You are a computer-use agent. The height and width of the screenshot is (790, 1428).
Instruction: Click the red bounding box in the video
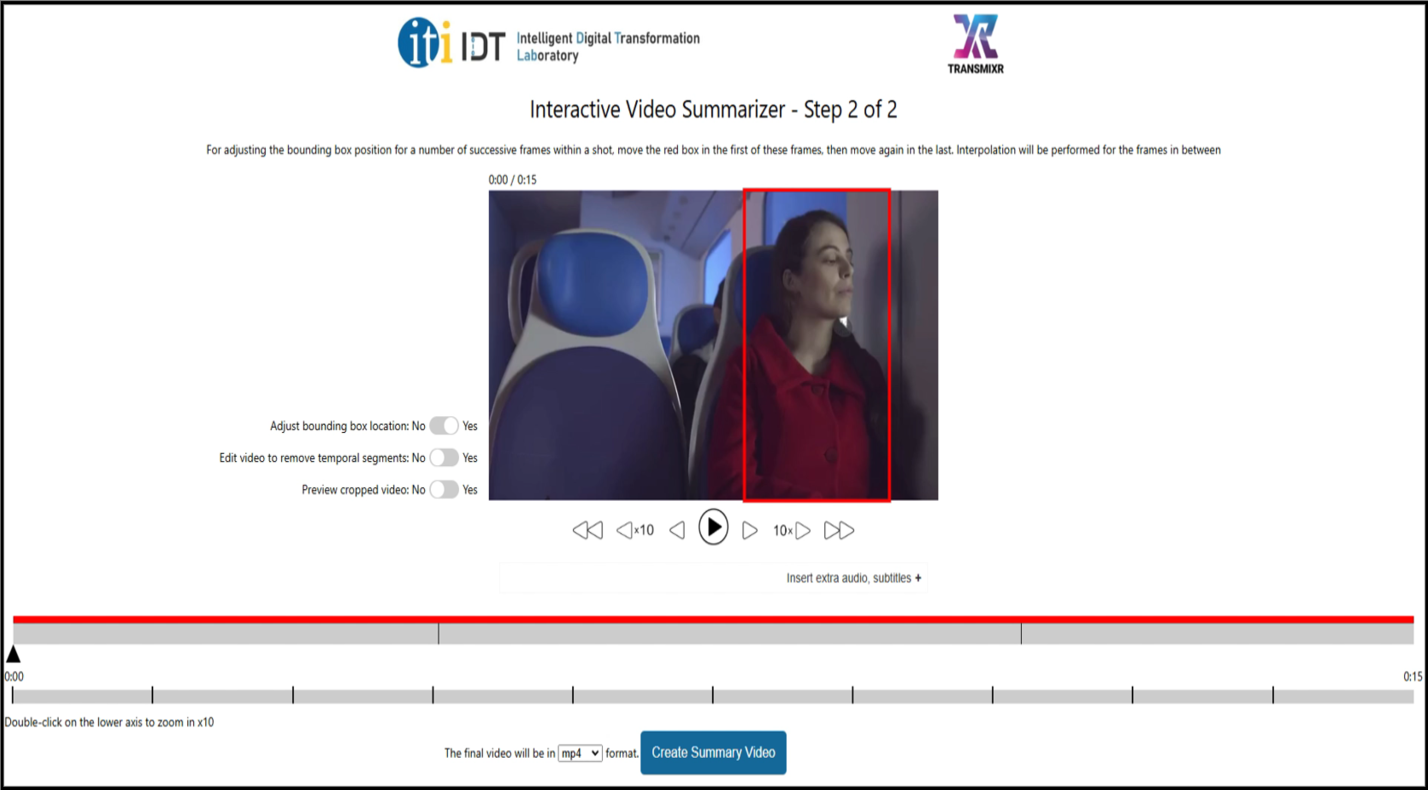816,344
